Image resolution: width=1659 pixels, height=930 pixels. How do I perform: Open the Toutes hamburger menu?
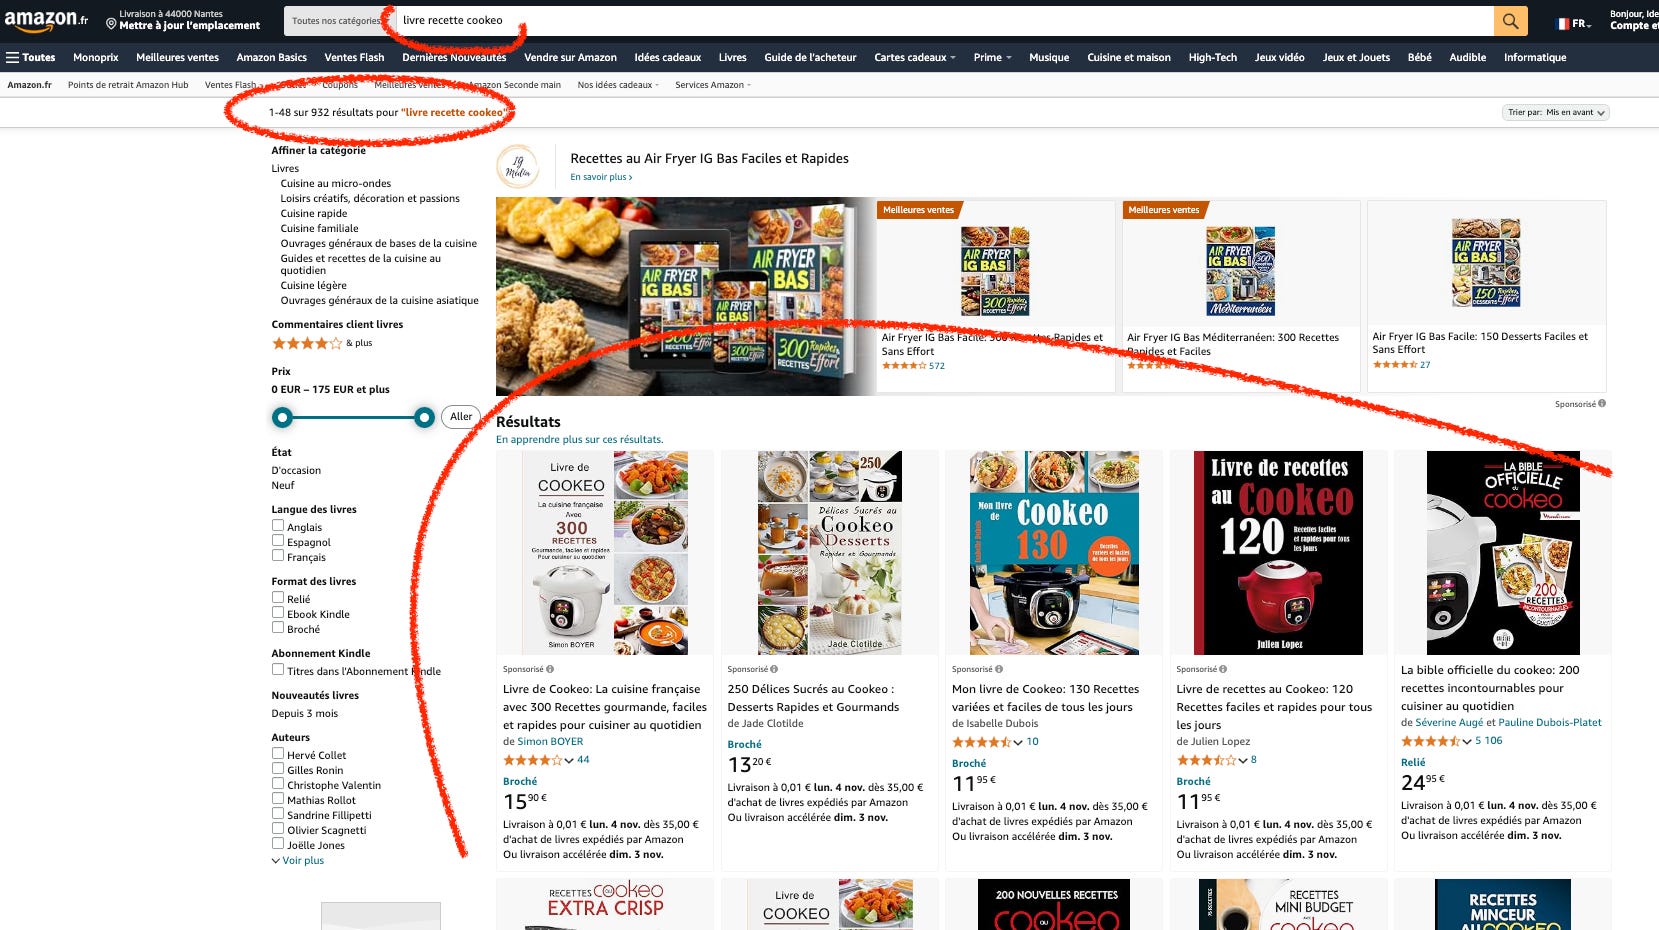(30, 57)
